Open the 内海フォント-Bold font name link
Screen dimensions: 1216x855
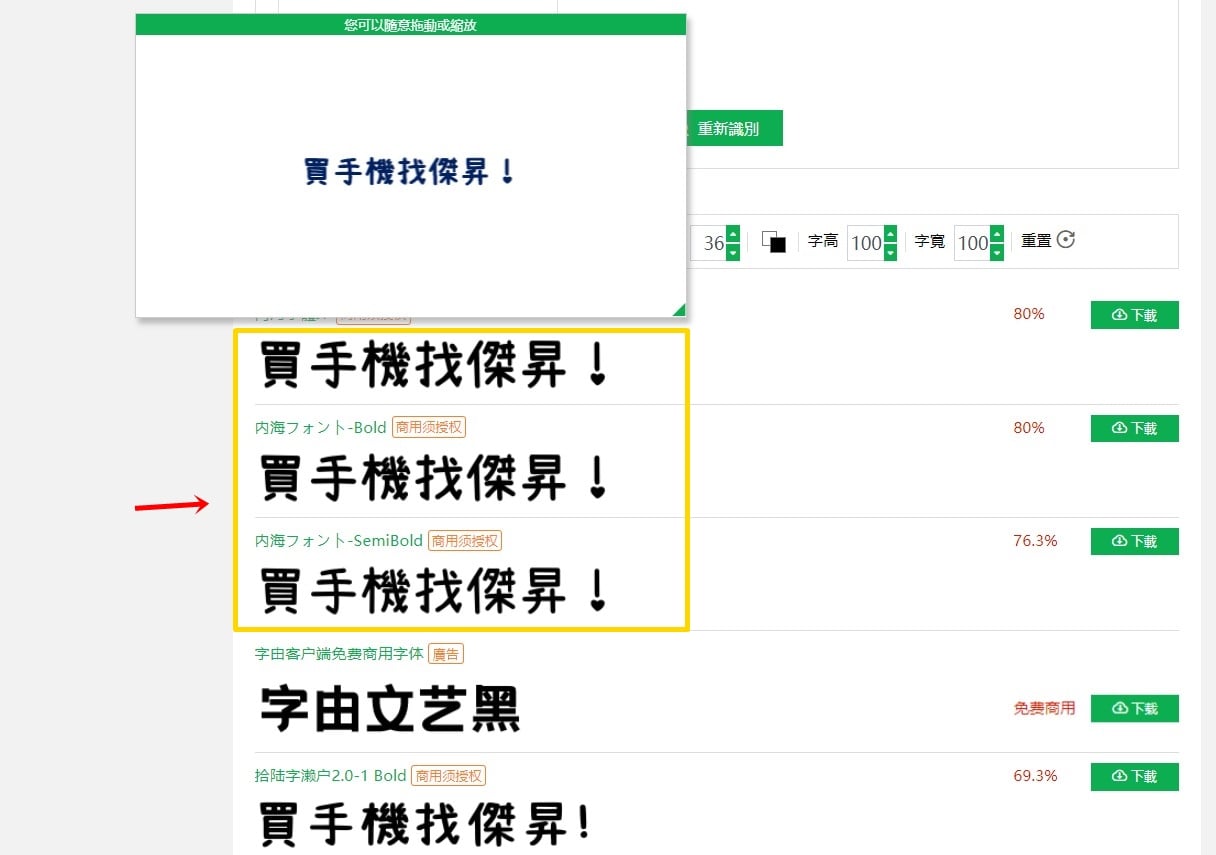[321, 427]
